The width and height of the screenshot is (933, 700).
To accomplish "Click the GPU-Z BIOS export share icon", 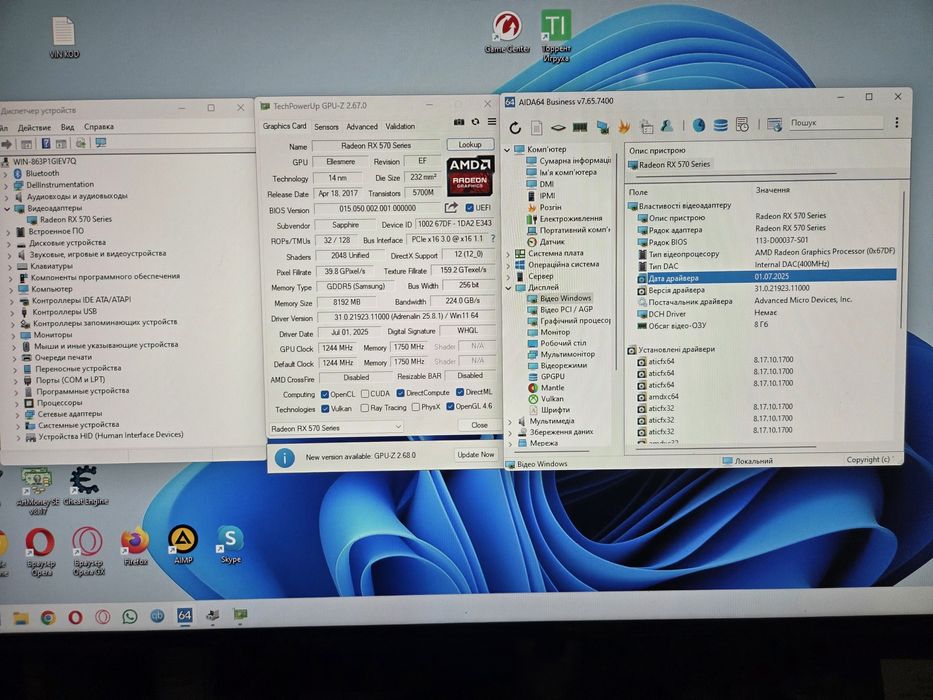I will pyautogui.click(x=451, y=208).
